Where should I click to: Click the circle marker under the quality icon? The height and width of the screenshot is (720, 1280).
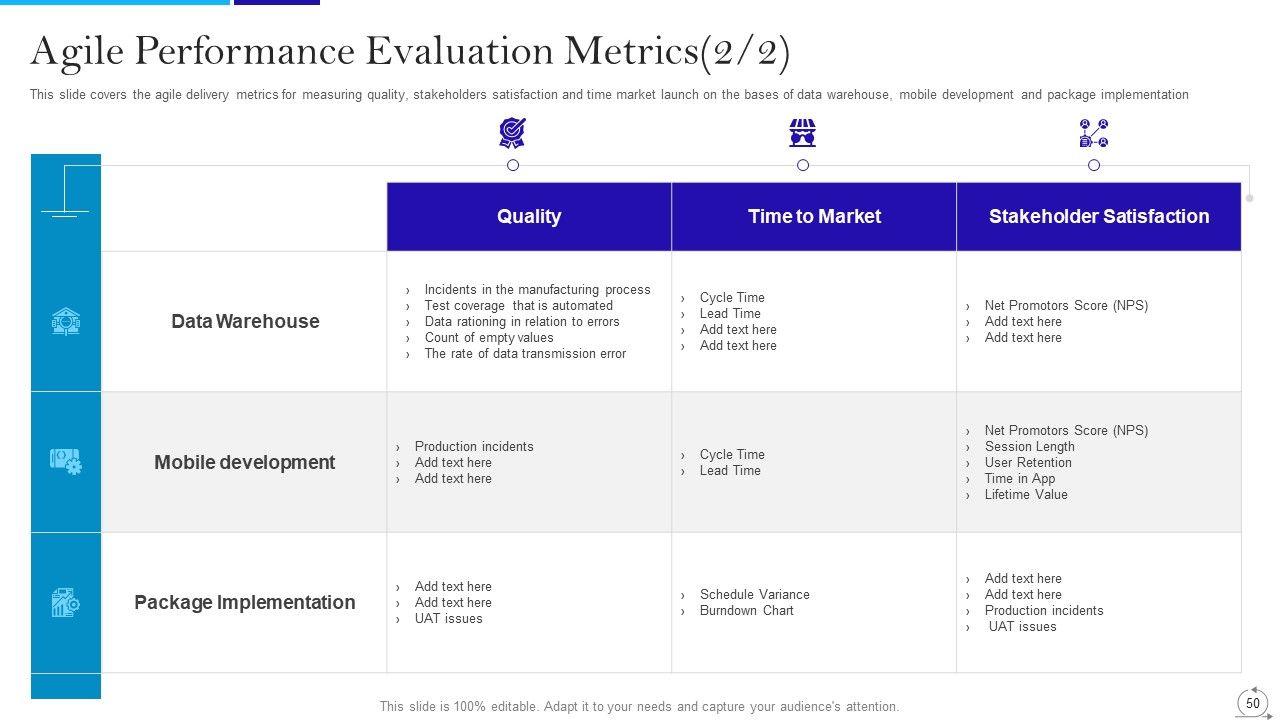(x=513, y=165)
